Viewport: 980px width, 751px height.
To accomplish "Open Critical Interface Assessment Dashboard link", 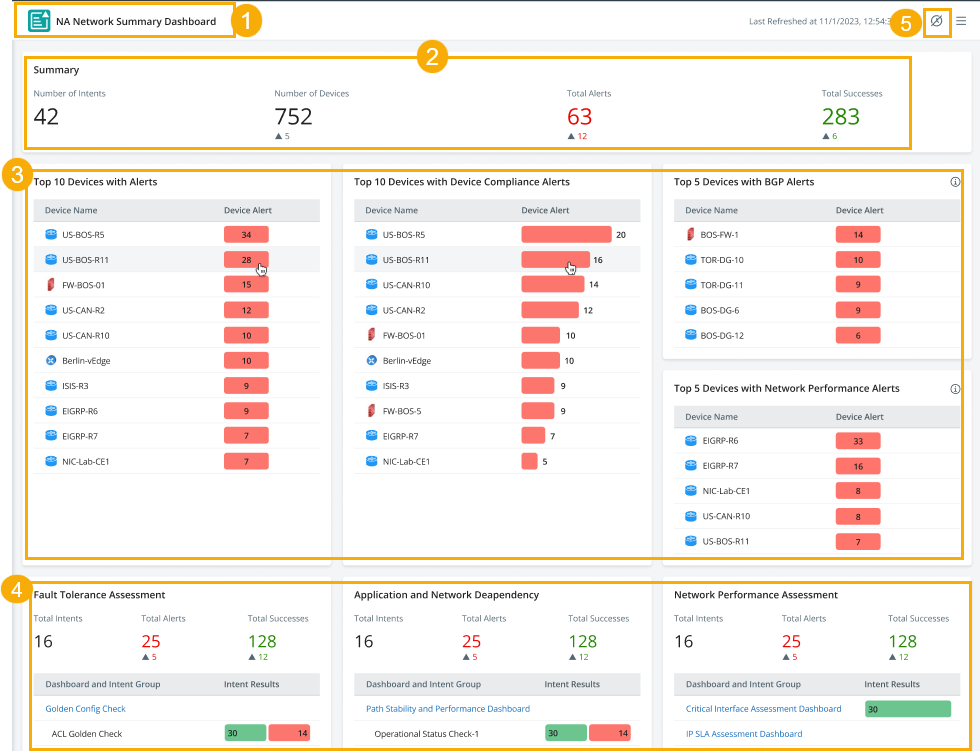I will pos(763,709).
